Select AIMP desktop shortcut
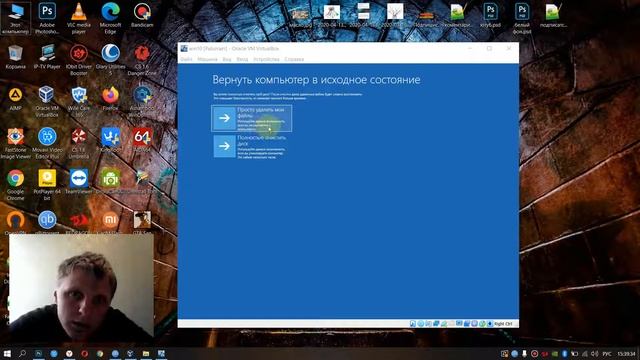Screen dimensions: 640x360 [x=16, y=99]
